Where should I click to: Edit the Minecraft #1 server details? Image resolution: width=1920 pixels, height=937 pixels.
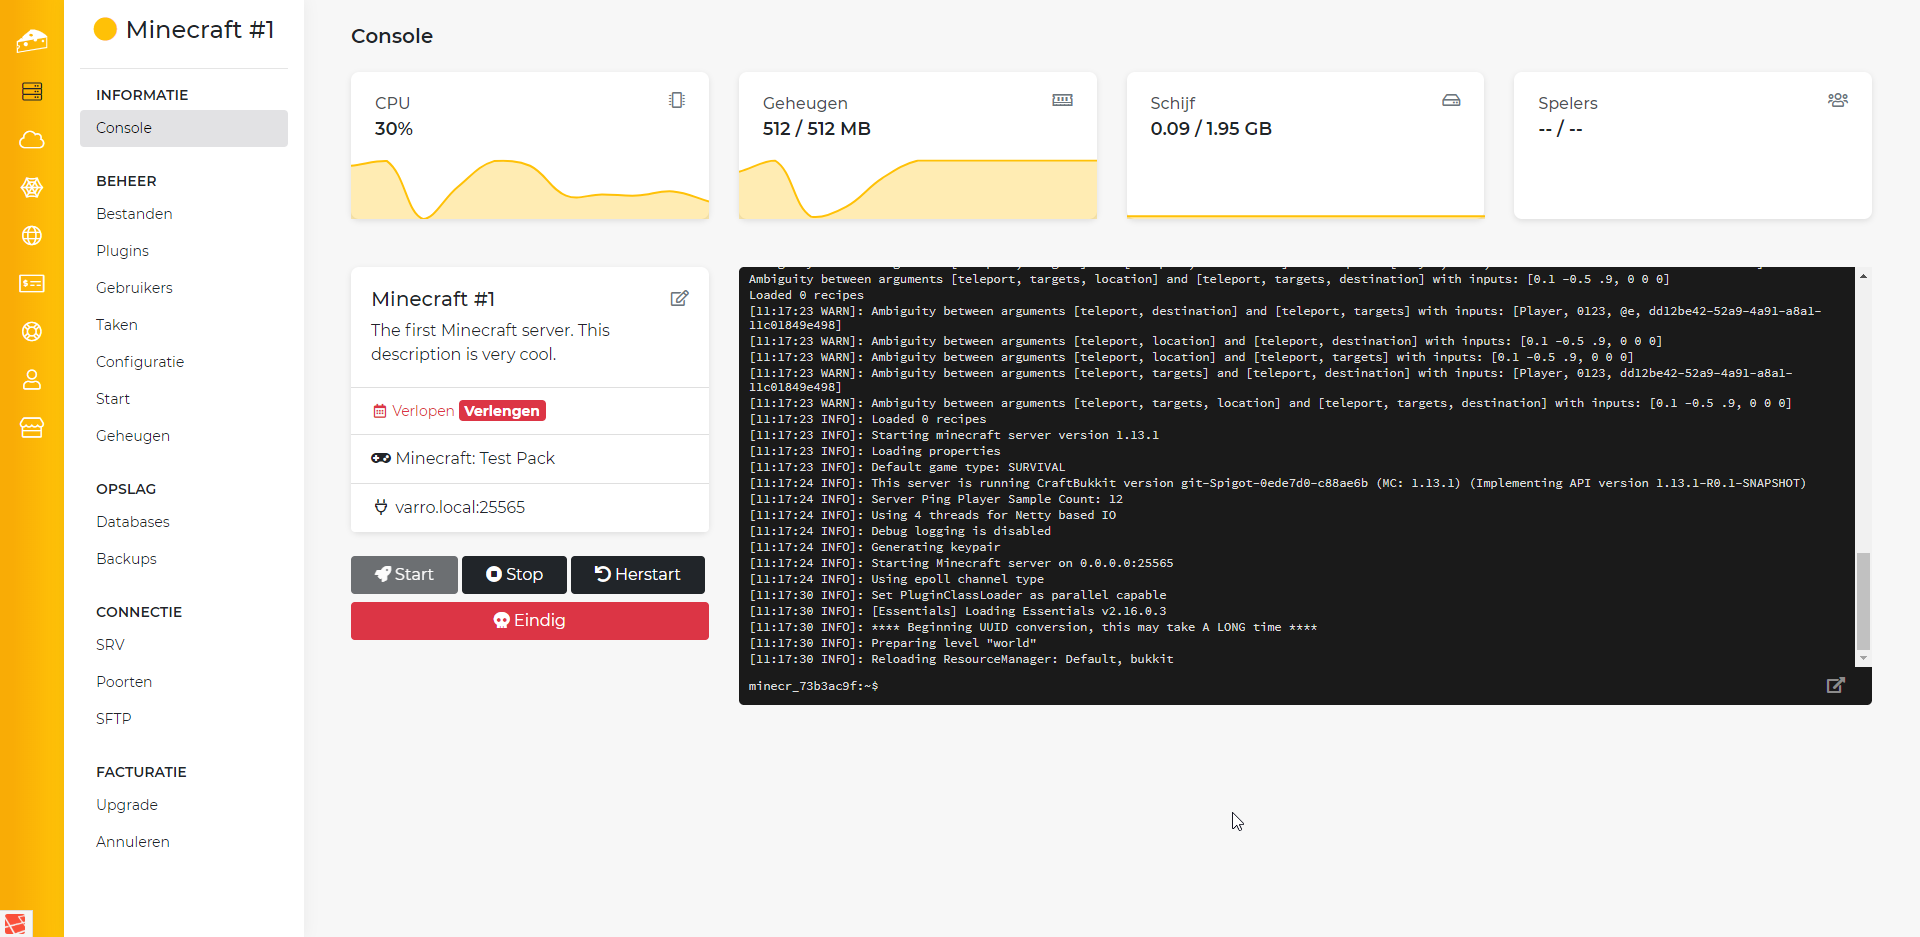point(679,299)
